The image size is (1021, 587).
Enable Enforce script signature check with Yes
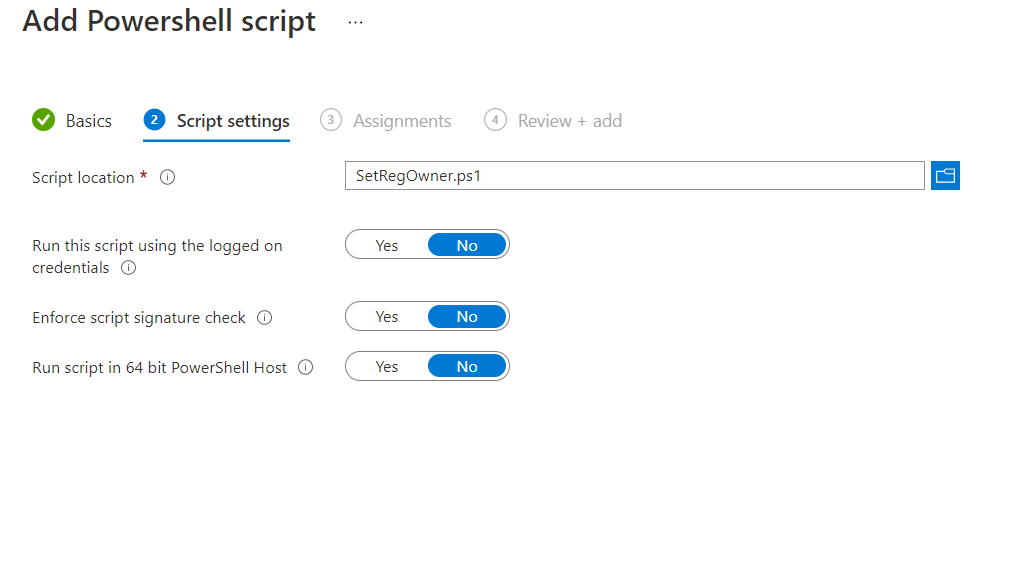pos(387,317)
